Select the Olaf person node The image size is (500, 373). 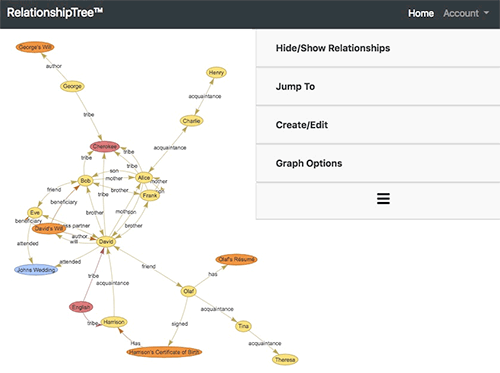pos(189,291)
